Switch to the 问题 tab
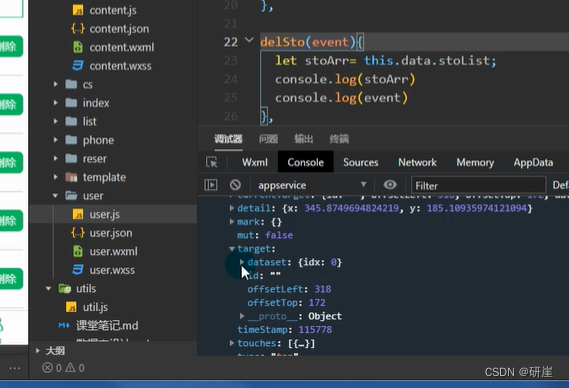 coord(268,139)
